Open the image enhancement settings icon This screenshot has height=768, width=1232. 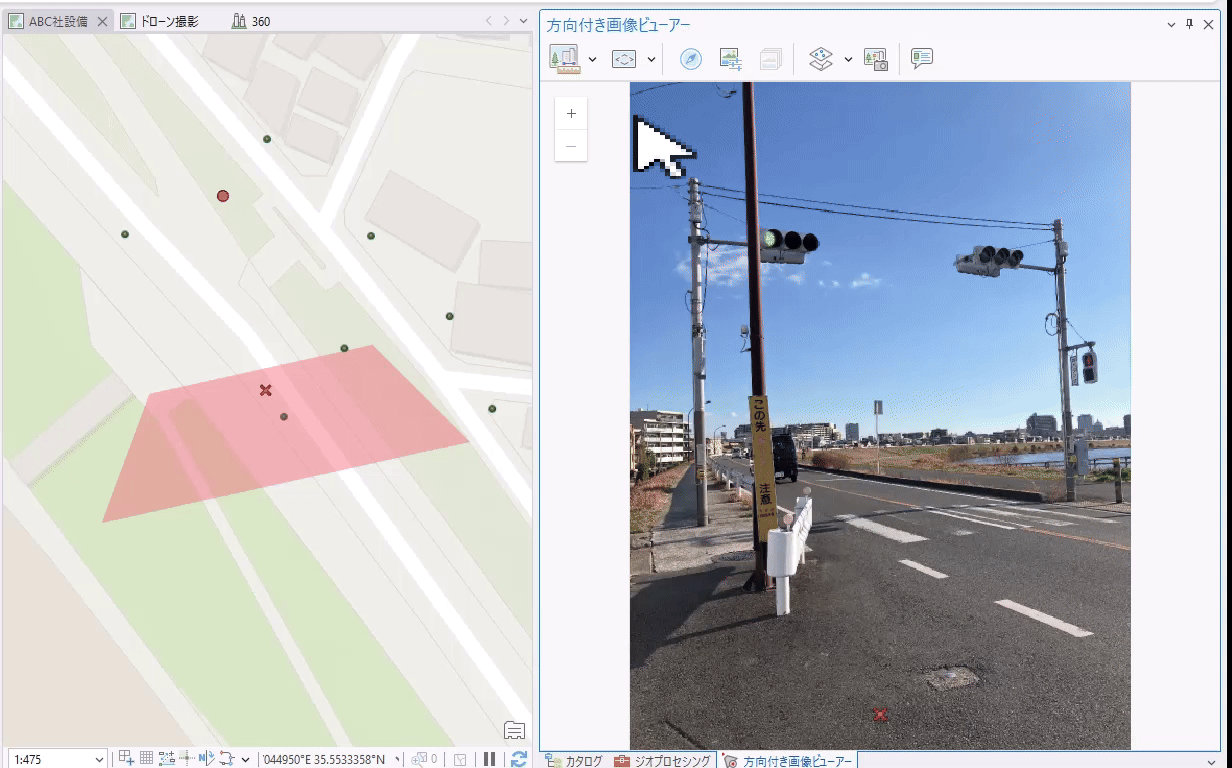[x=730, y=59]
